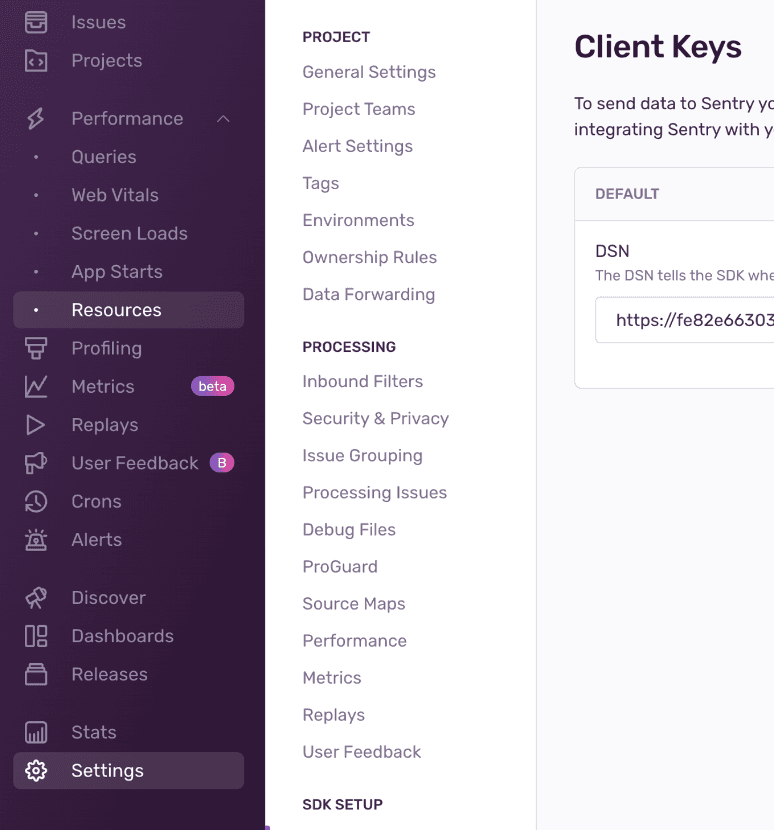Click the Performance lightning bolt icon

[x=36, y=119]
